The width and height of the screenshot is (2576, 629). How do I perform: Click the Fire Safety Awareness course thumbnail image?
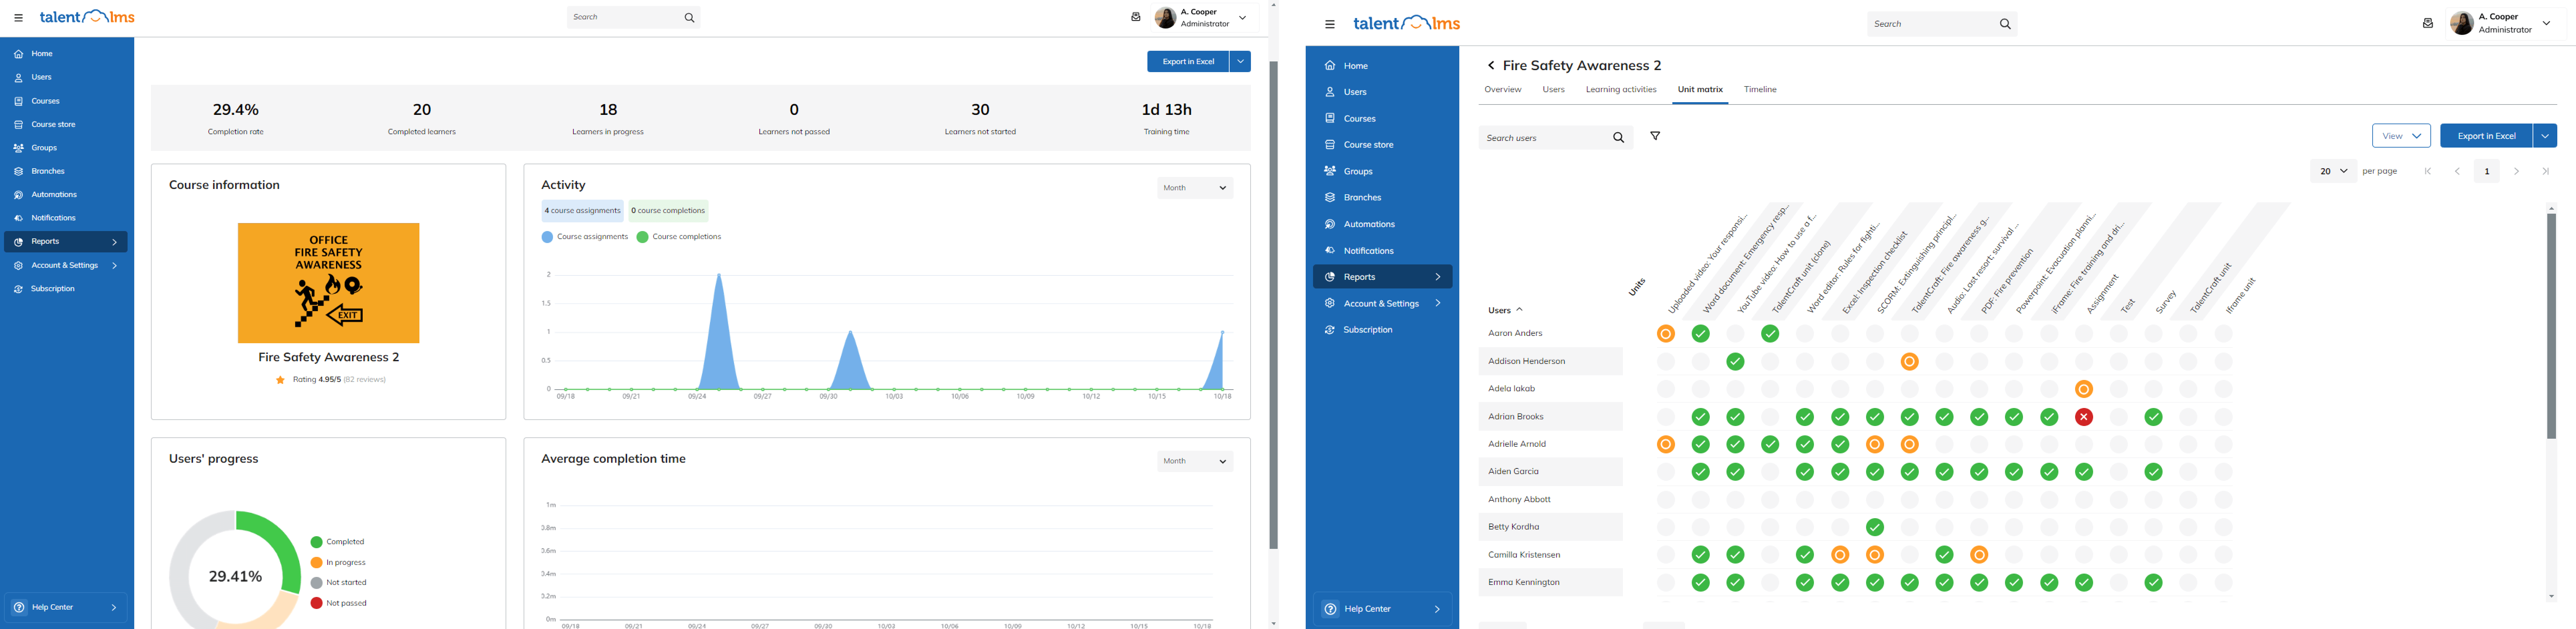pyautogui.click(x=328, y=283)
